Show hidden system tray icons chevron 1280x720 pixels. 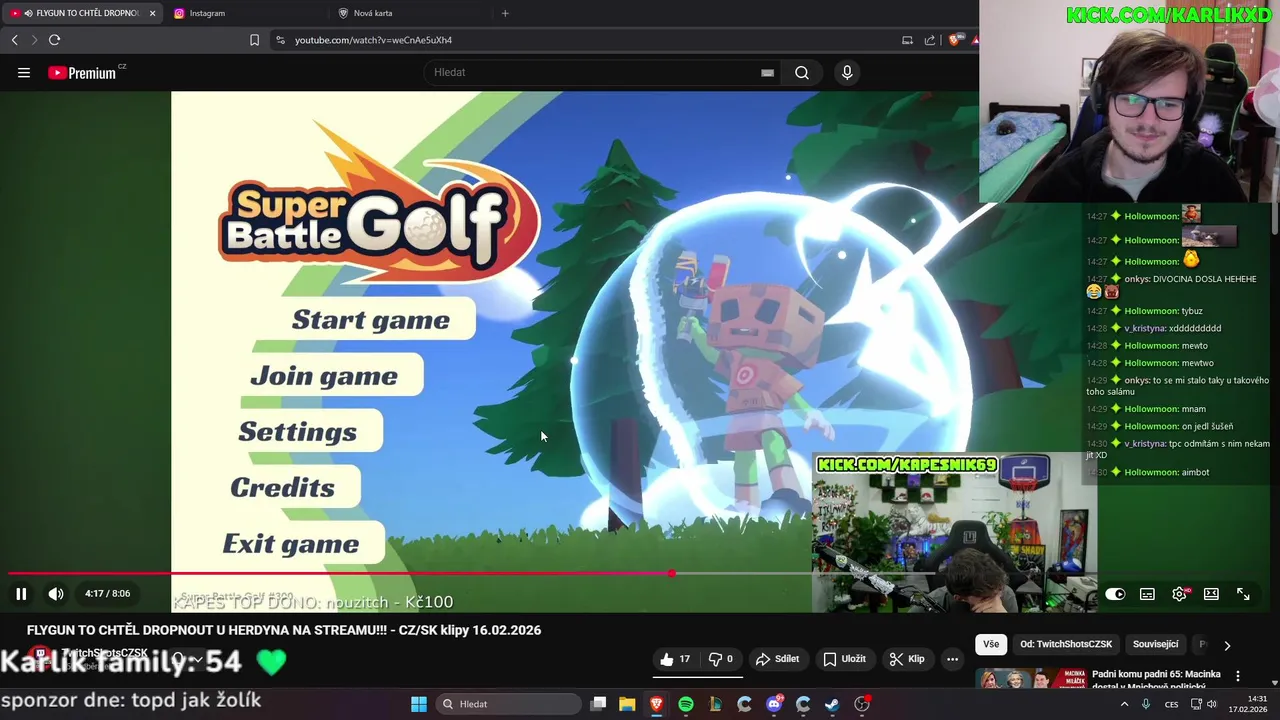(1124, 704)
